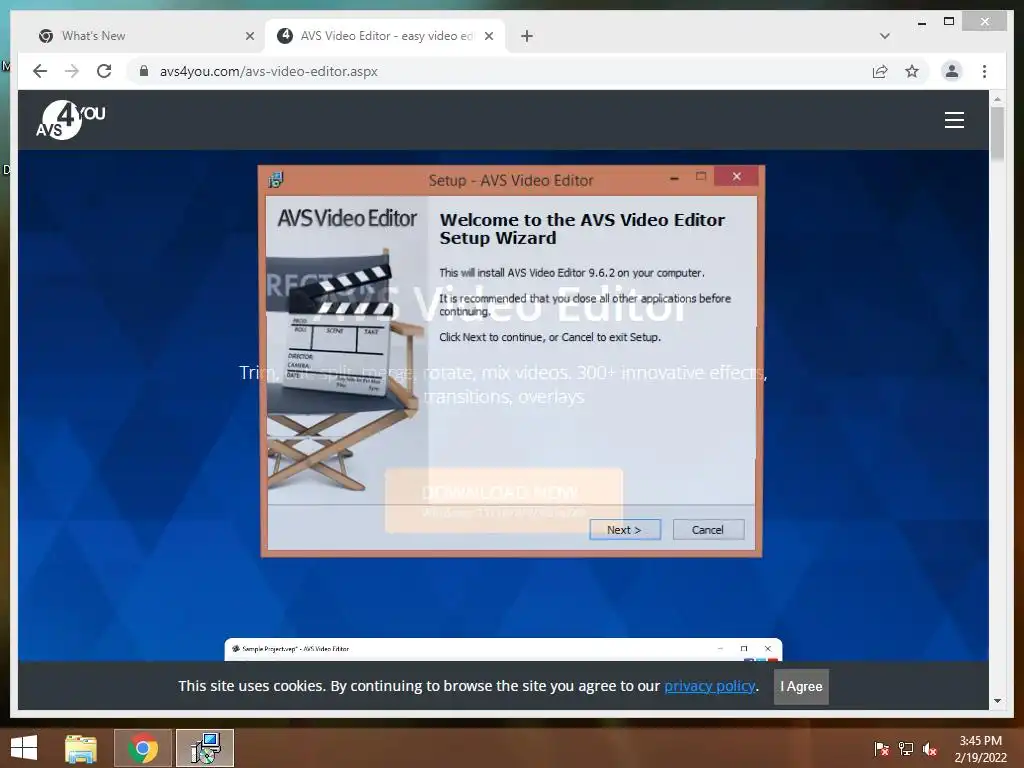The width and height of the screenshot is (1024, 768).
Task: Close the Setup - AVS Video Editor dialog
Action: [x=736, y=176]
